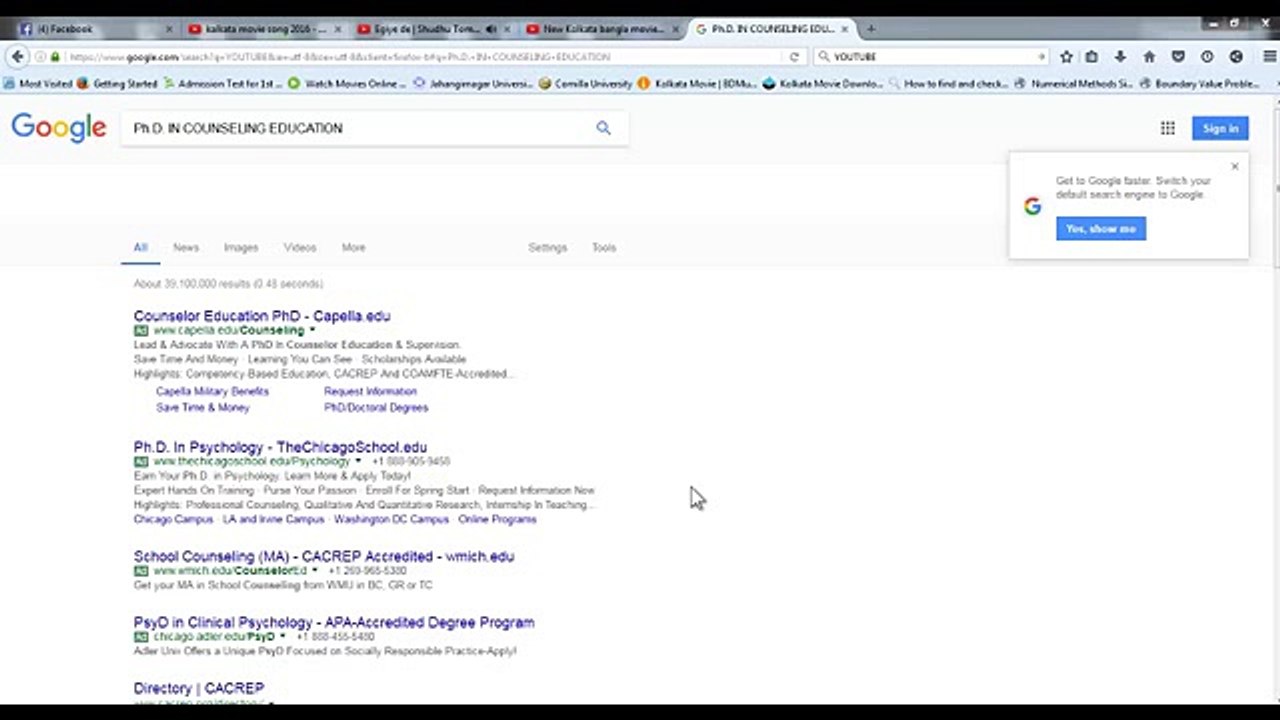1280x720 pixels.
Task: Open 'PsyD in Clinical Psychology' result link
Action: (334, 622)
